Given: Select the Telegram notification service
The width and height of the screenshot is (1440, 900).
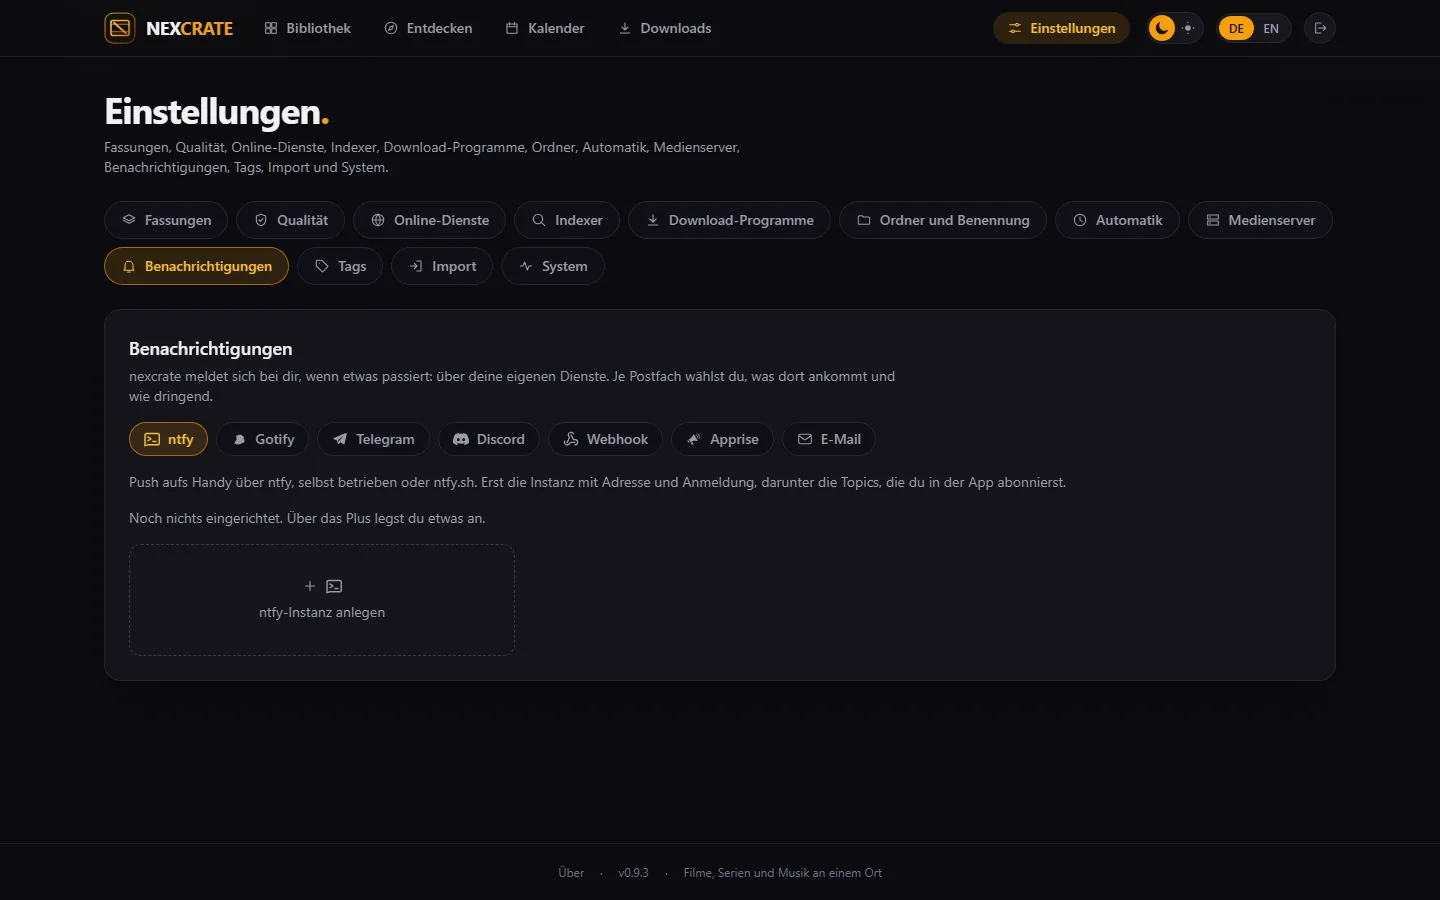Looking at the screenshot, I should (x=373, y=439).
